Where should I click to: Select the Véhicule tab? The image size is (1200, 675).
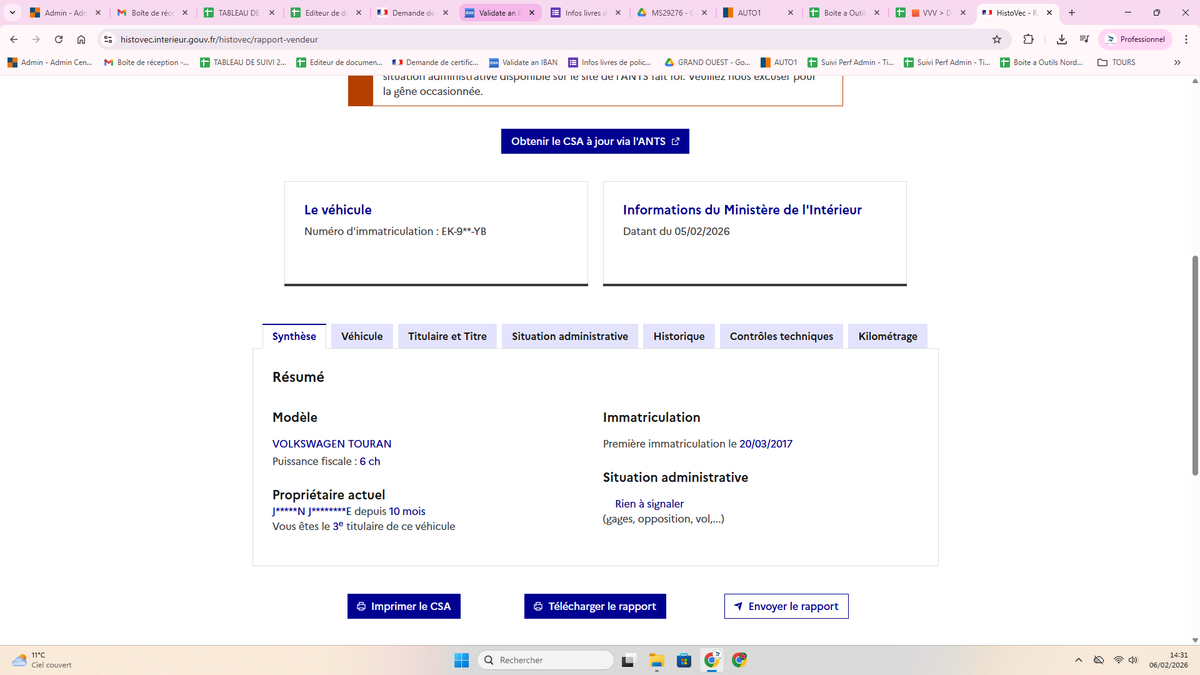coord(362,336)
